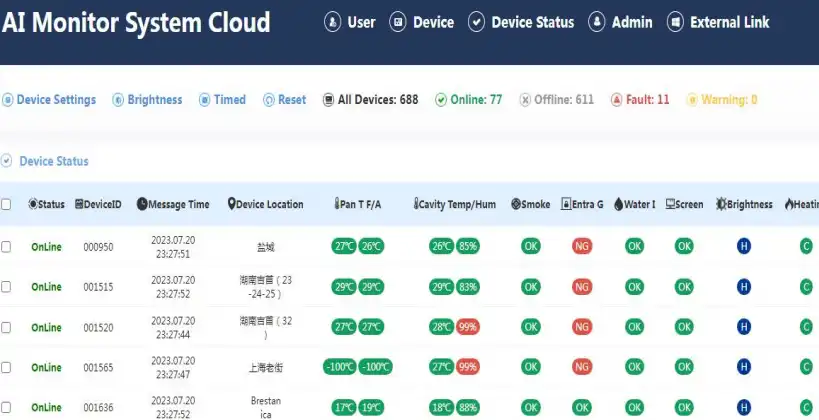Click the red NG badge for device 000950
This screenshot has width=819, height=420.
coord(581,245)
